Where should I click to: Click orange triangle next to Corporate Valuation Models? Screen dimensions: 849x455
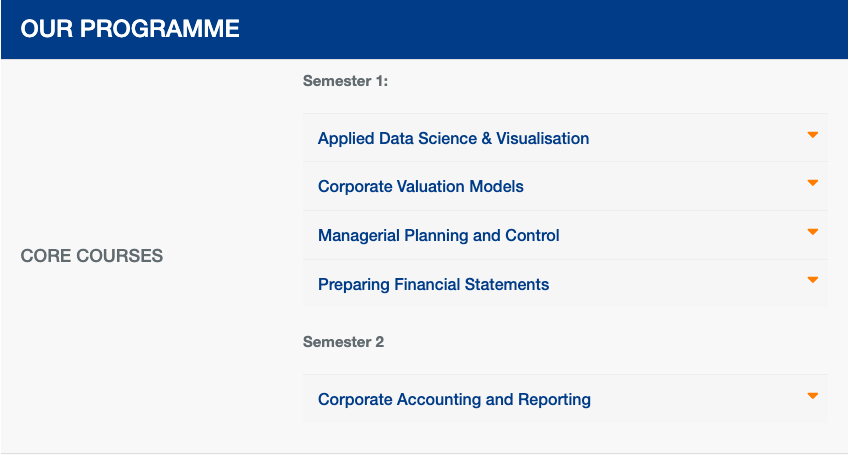pos(813,183)
